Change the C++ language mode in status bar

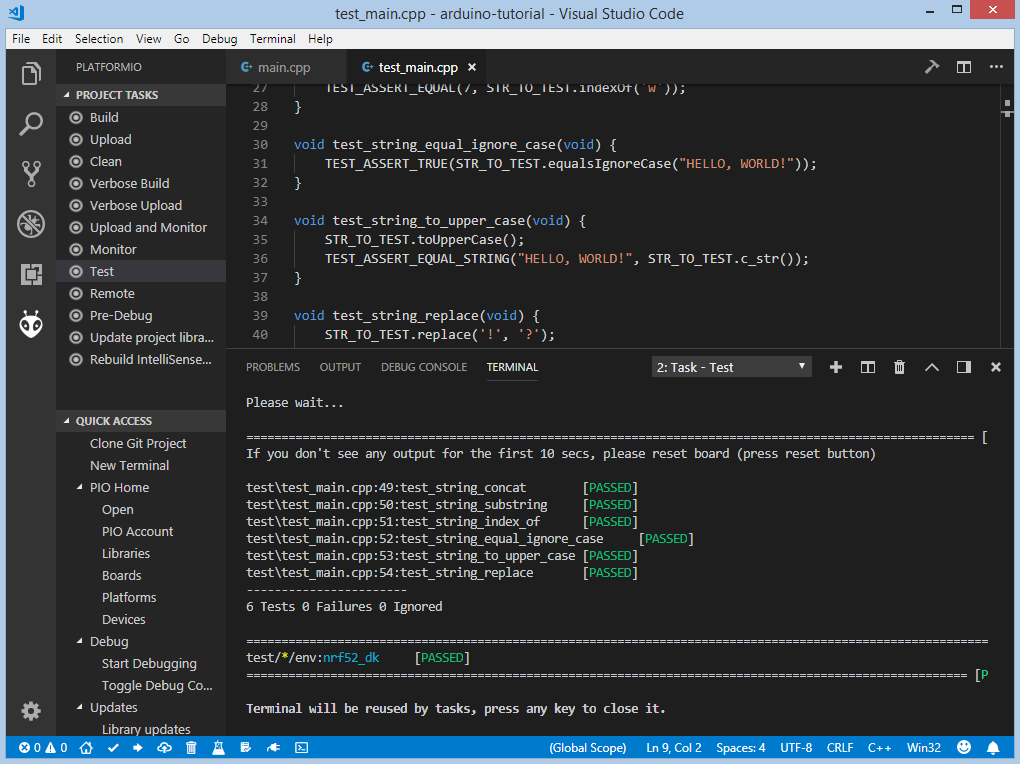click(x=879, y=748)
